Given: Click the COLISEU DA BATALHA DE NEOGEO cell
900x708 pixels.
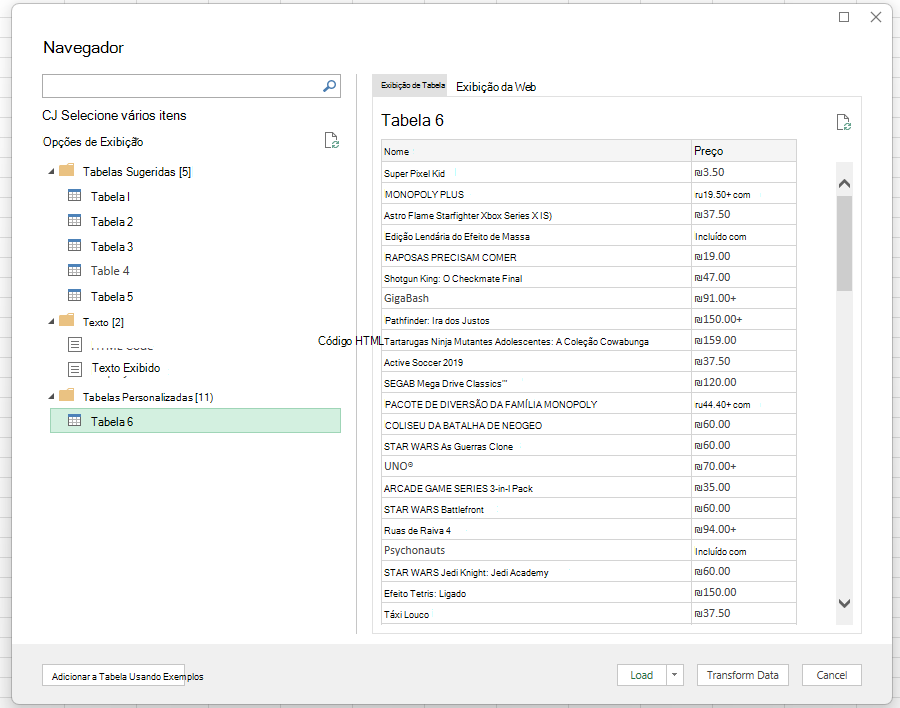Looking at the screenshot, I should (536, 425).
